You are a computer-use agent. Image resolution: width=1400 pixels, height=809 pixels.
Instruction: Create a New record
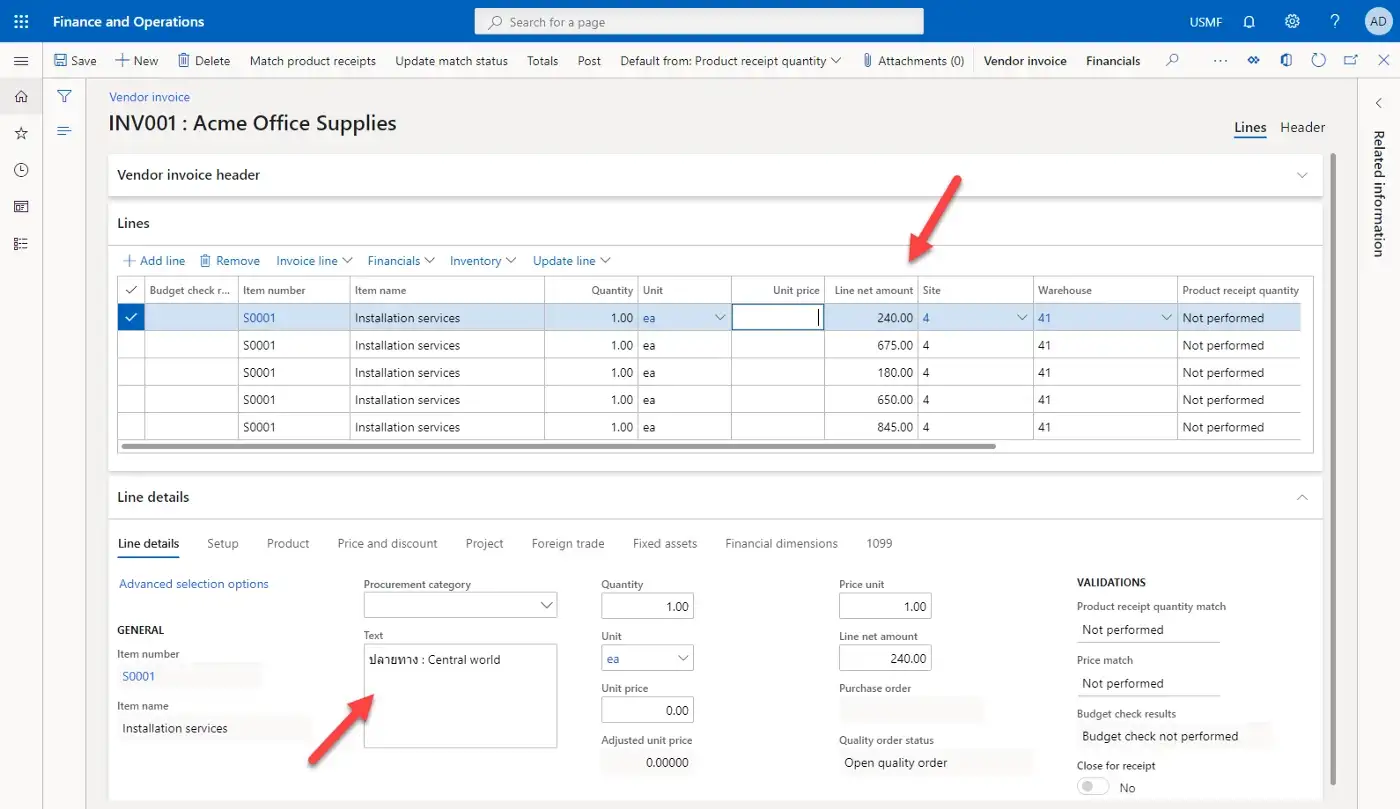pos(137,61)
